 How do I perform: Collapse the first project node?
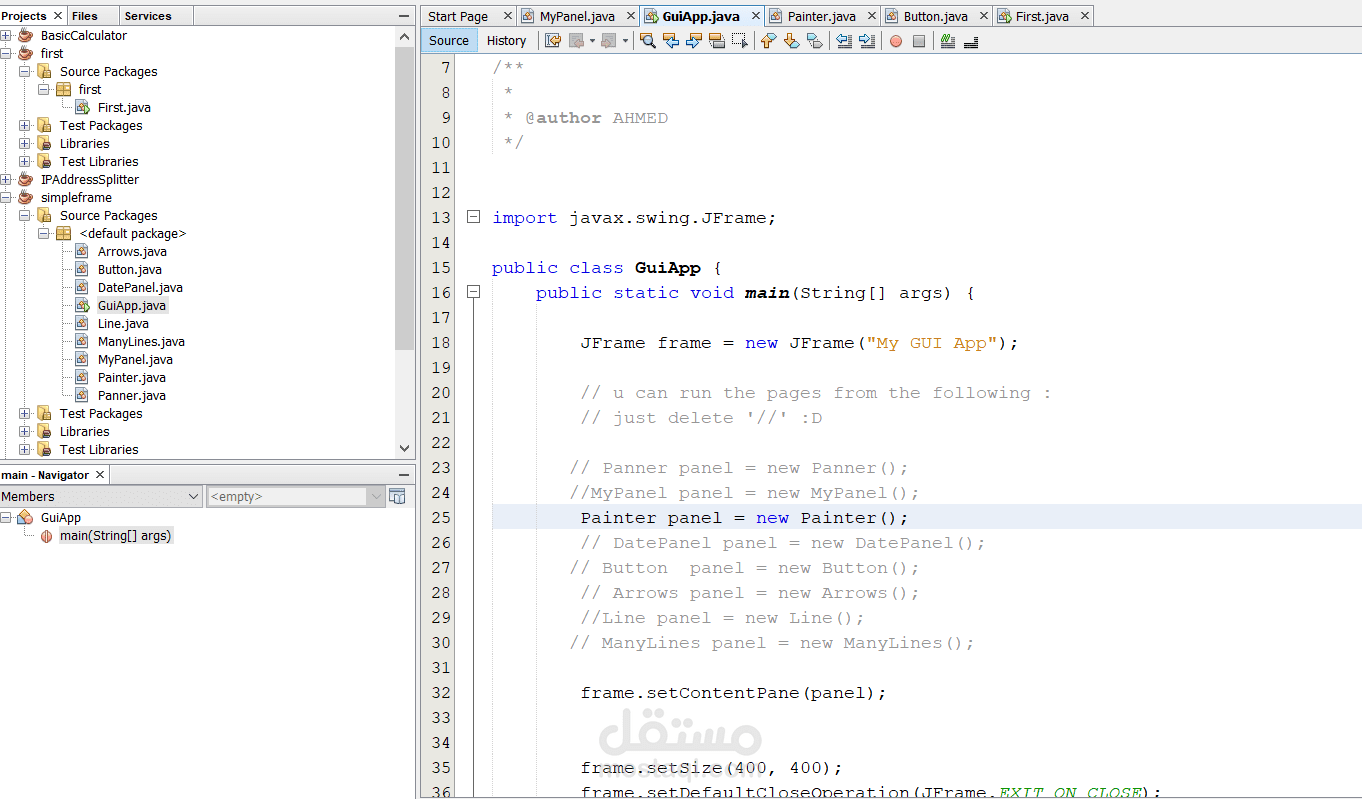pos(6,53)
